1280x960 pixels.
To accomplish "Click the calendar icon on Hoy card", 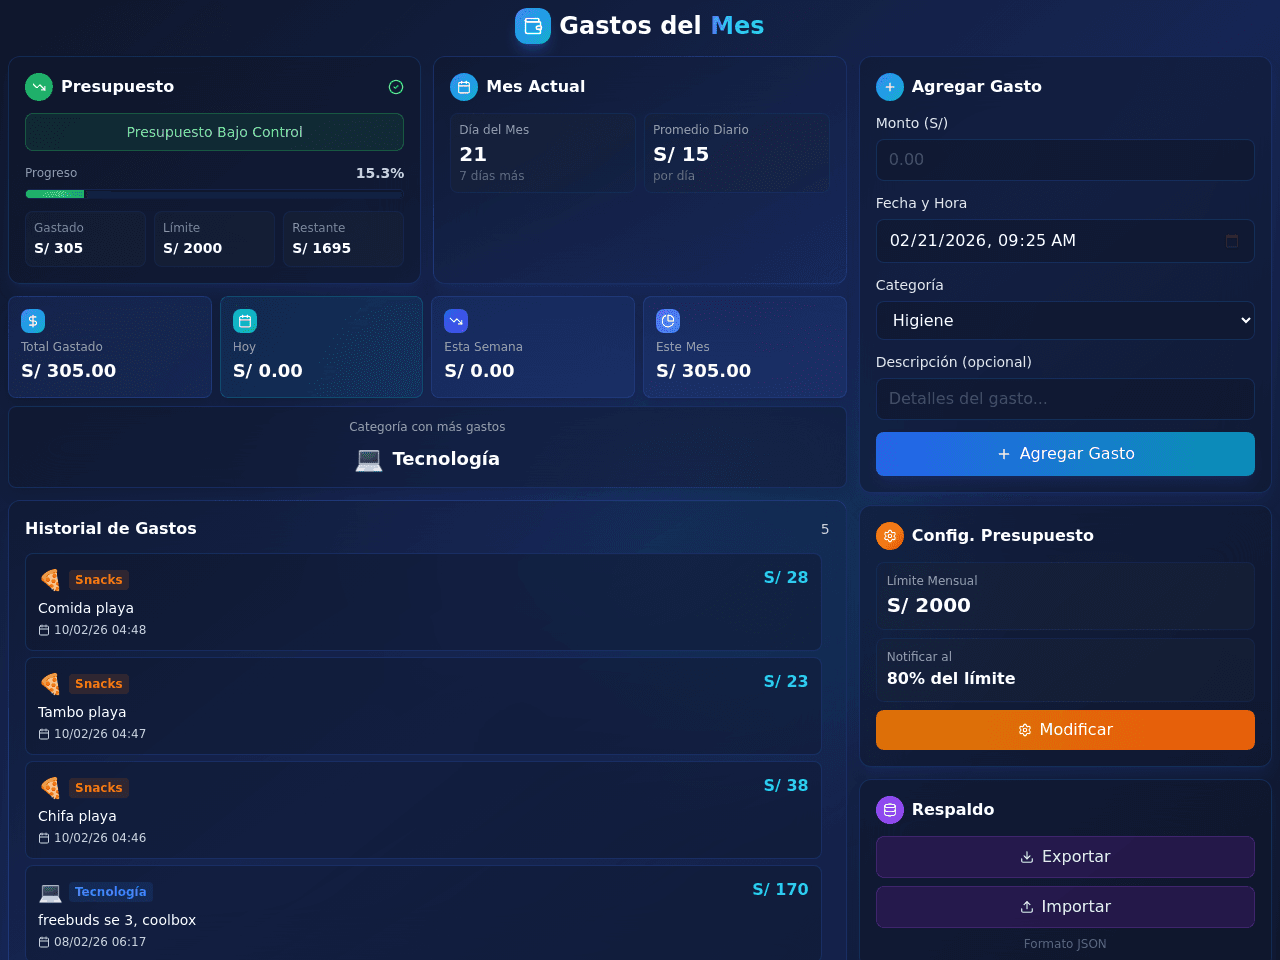I will pos(245,321).
